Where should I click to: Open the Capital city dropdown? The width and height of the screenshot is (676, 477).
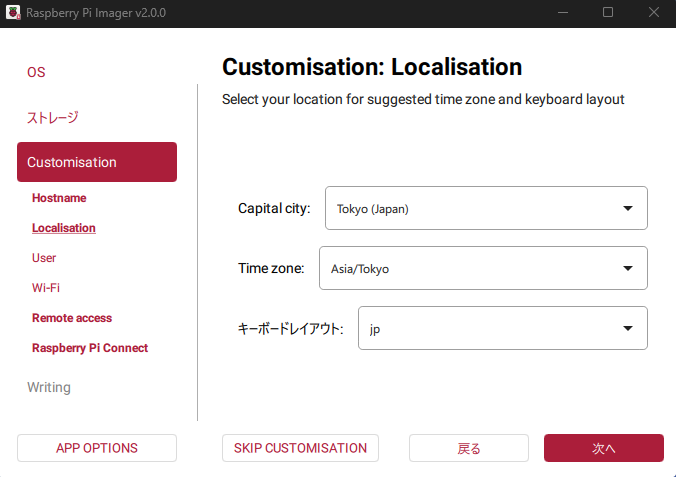click(485, 208)
